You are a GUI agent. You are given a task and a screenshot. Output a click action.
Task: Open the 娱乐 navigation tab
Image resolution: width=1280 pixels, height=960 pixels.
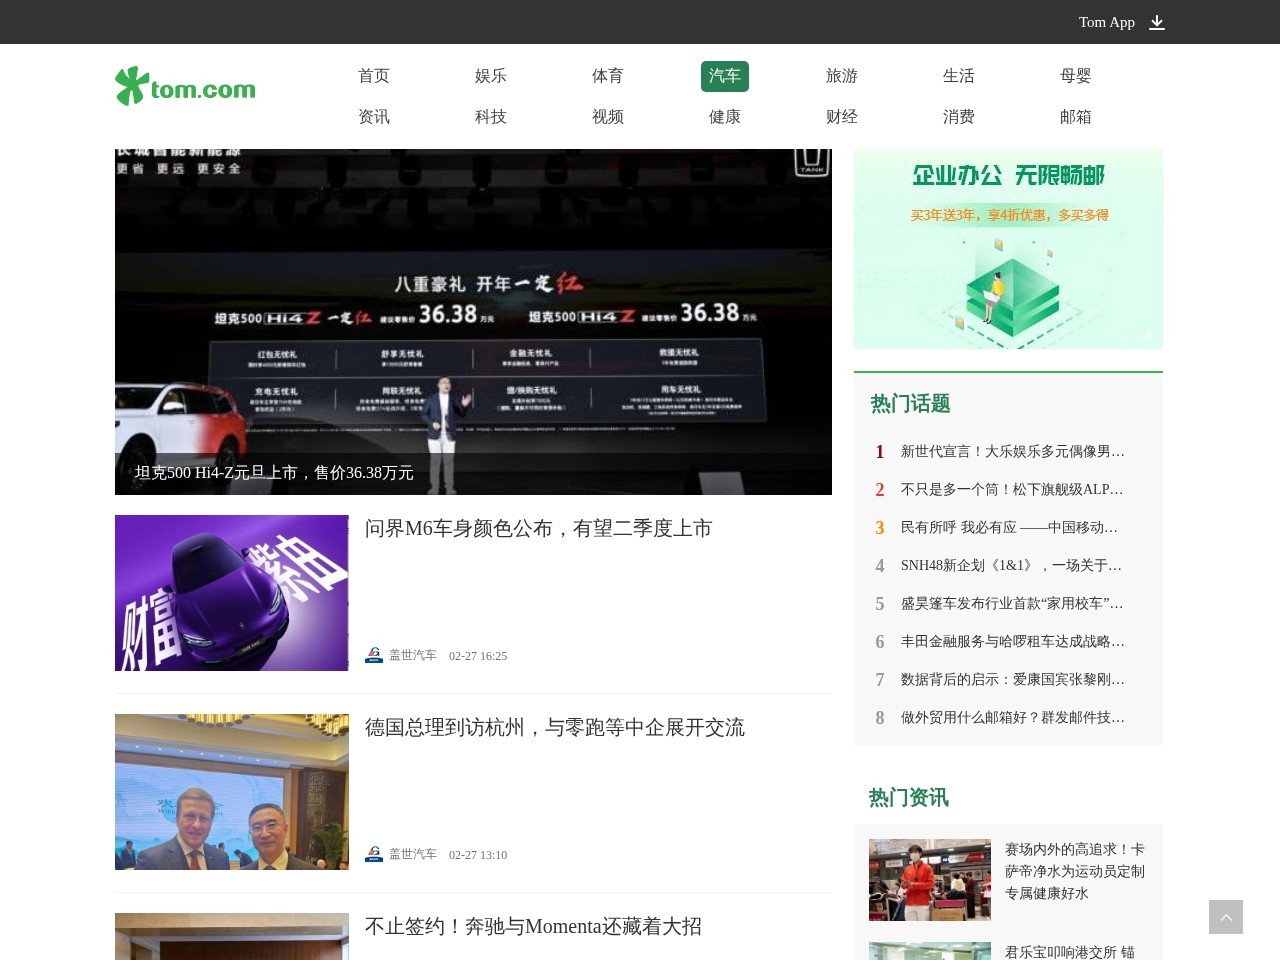tap(490, 76)
